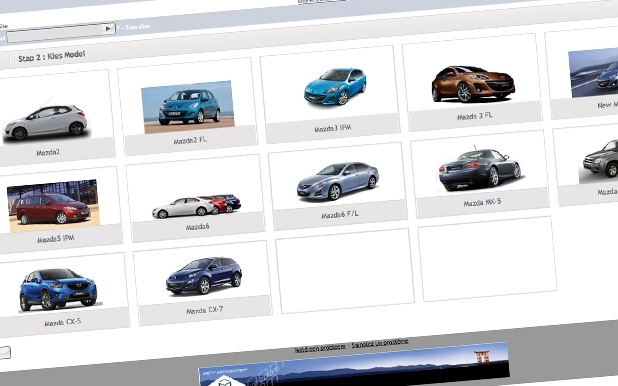The image size is (618, 386).
Task: Select the bronze Mazda 3 FL car image
Action: 473,84
